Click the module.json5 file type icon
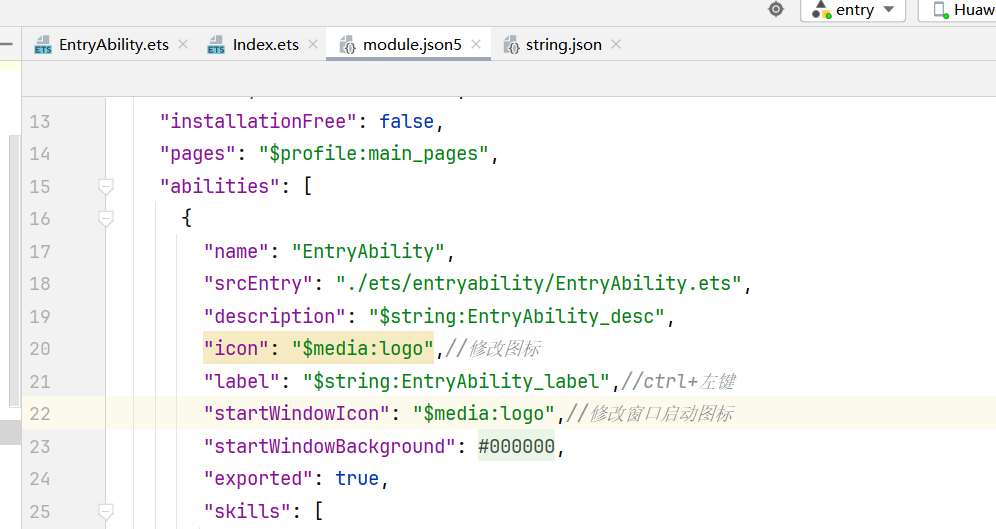 tap(347, 45)
